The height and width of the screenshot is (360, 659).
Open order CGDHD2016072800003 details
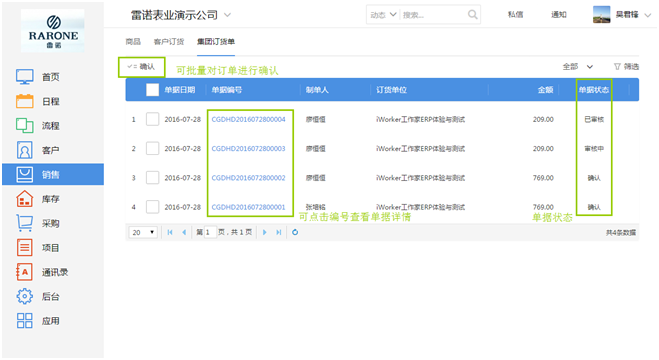point(248,149)
